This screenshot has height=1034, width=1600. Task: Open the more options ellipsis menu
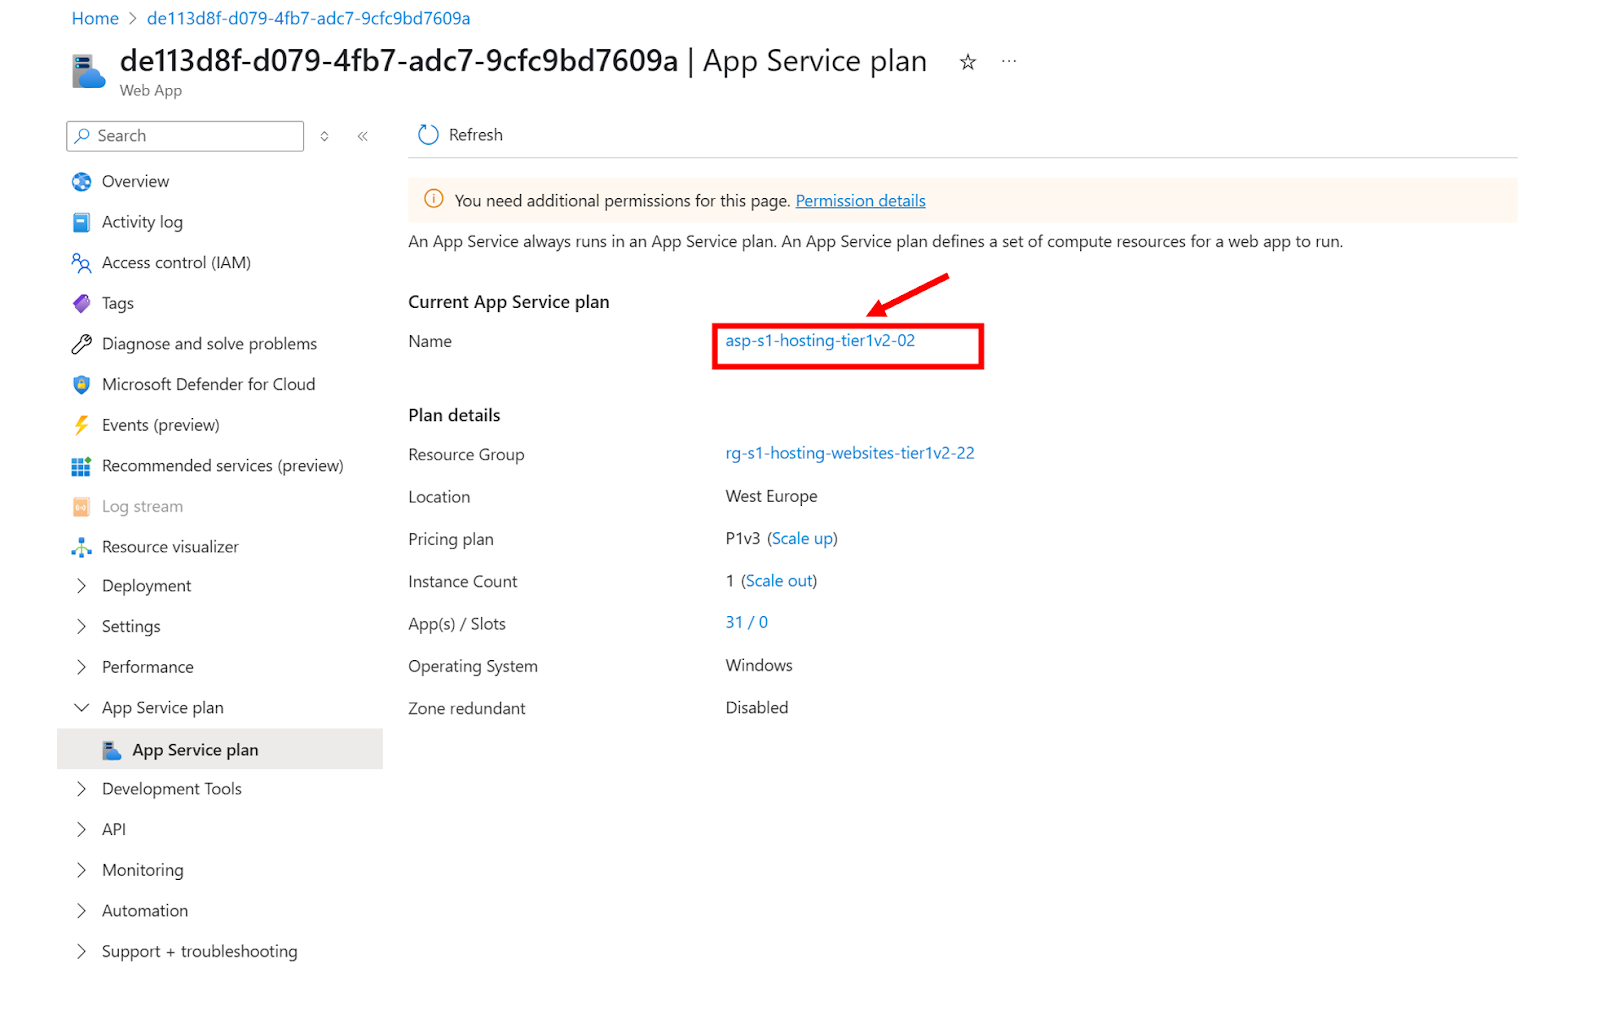point(1009,62)
